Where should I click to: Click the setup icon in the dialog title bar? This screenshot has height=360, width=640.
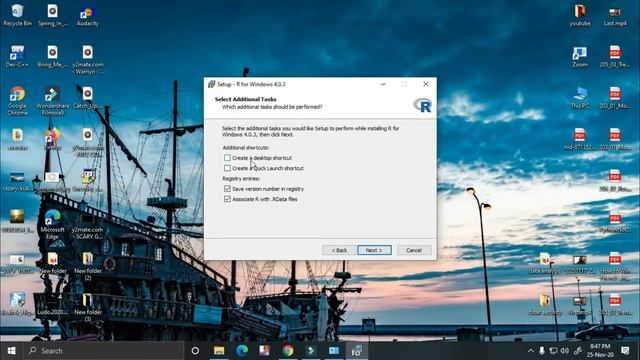211,84
